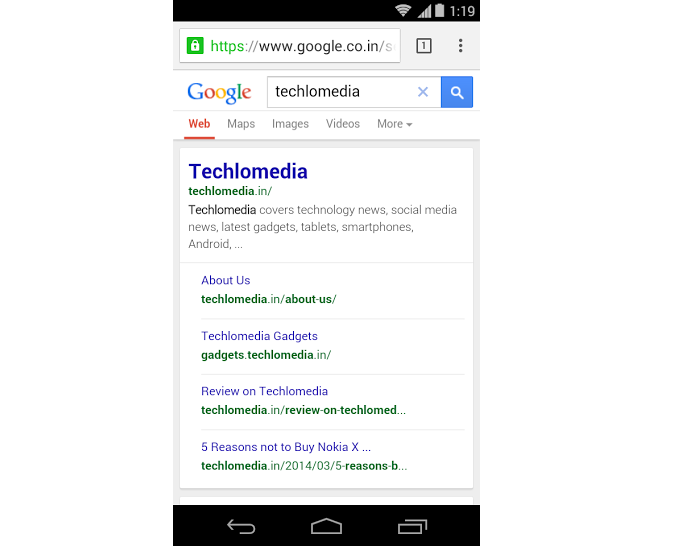Clear the search box with X
697x546 pixels.
(423, 92)
